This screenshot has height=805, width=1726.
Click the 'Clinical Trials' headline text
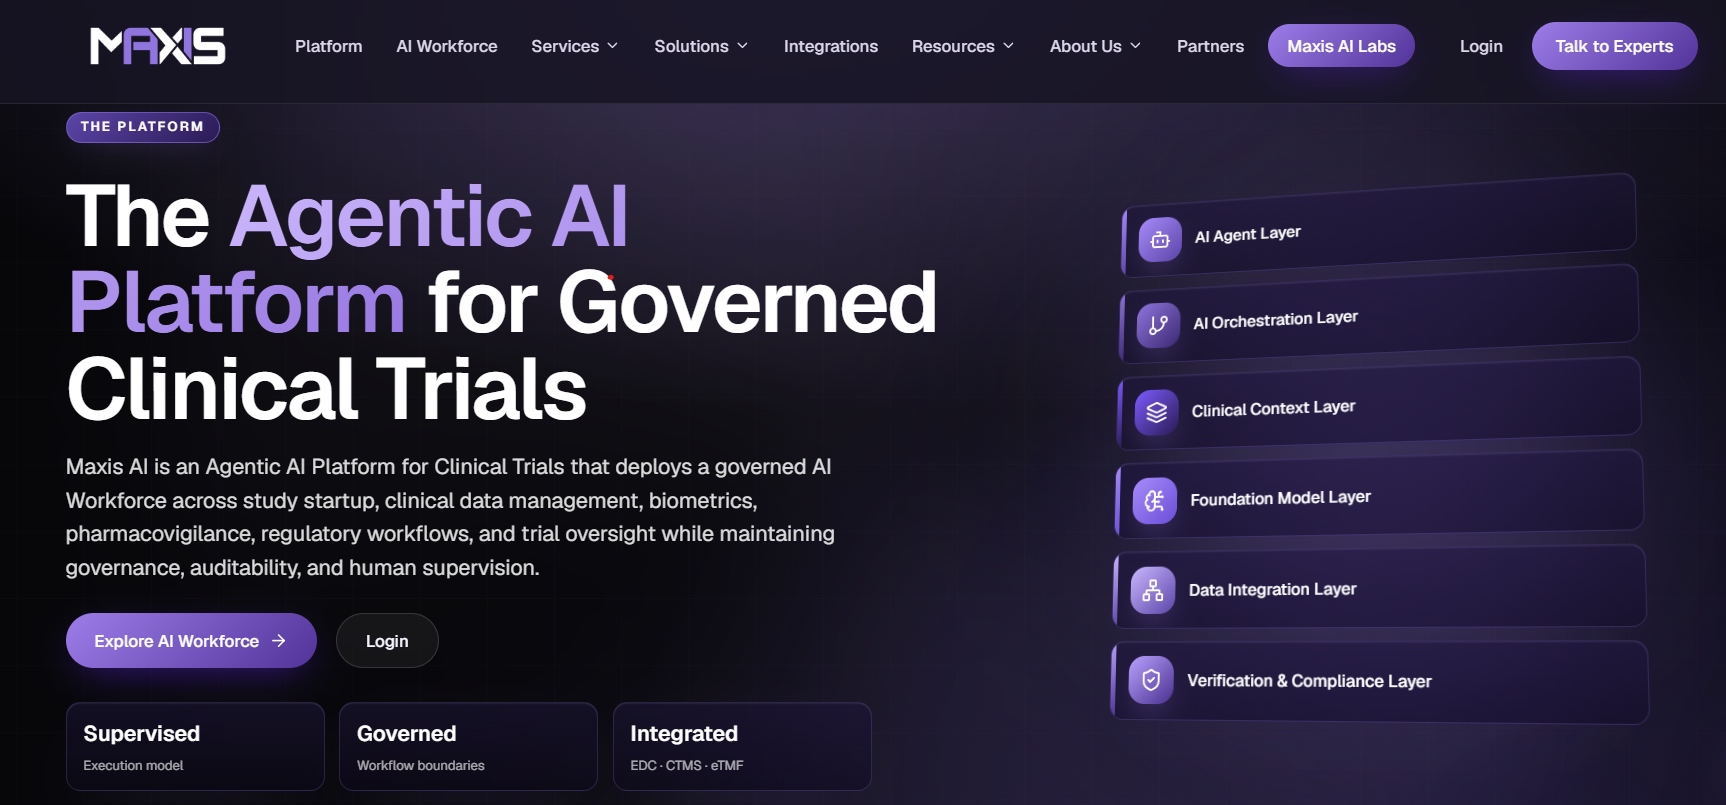327,389
